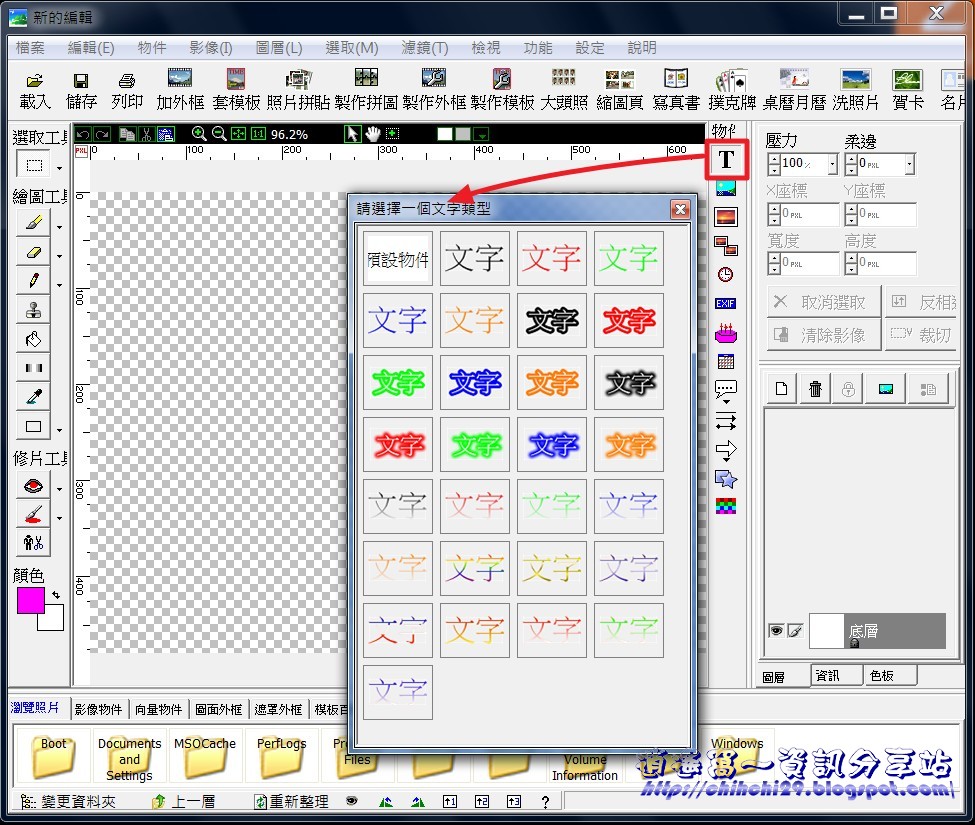Choose the 預設物件 default text type

tap(398, 259)
